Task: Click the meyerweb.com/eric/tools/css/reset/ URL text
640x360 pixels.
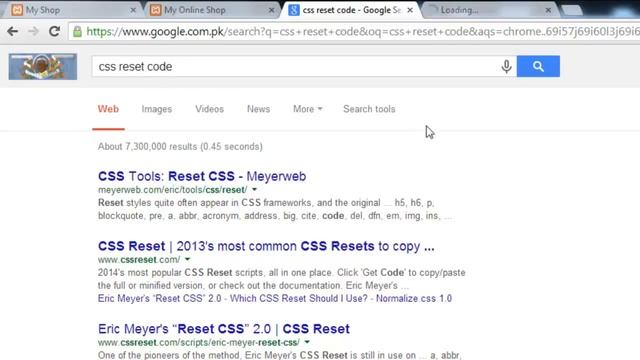Action: [x=172, y=190]
